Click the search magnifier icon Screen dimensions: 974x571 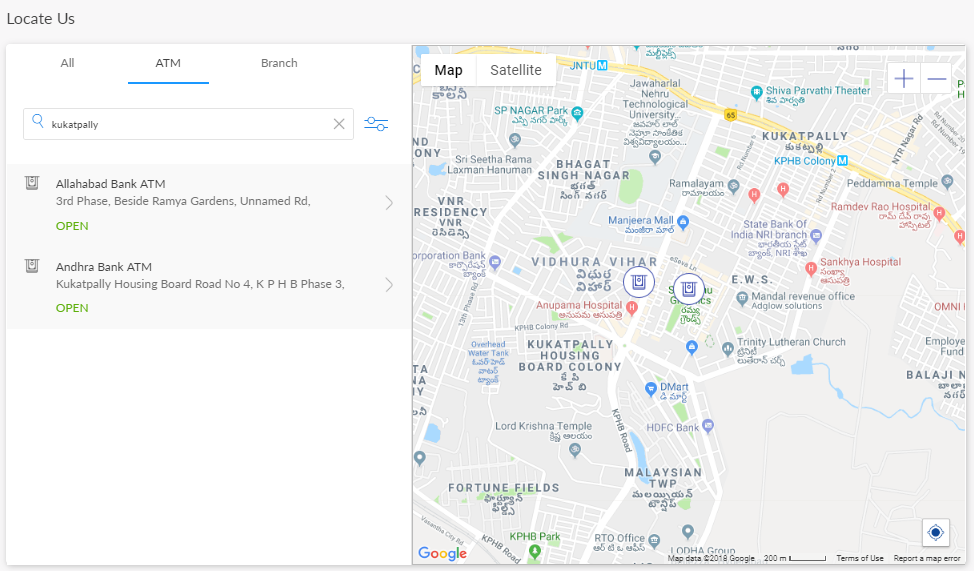click(x=38, y=122)
